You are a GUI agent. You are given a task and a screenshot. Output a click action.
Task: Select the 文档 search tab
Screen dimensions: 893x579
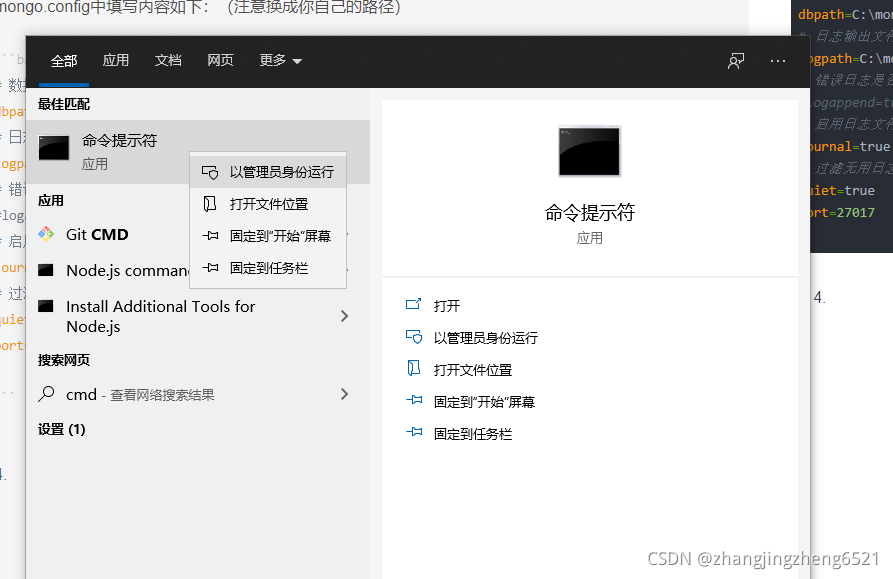click(x=168, y=60)
